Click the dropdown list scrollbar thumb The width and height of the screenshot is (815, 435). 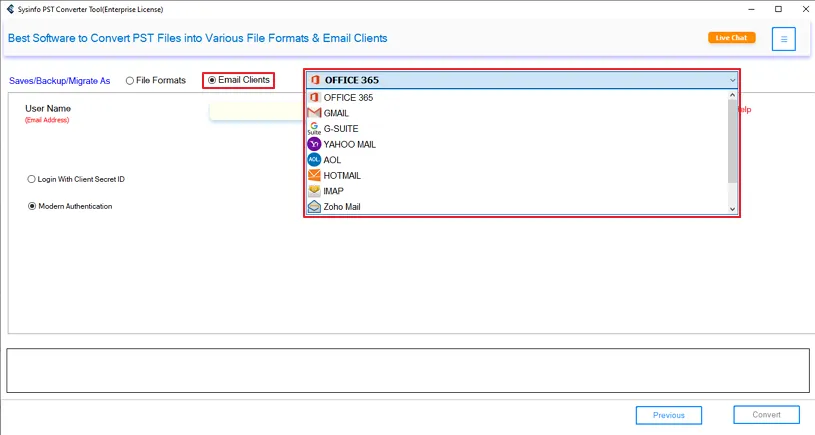pyautogui.click(x=732, y=141)
